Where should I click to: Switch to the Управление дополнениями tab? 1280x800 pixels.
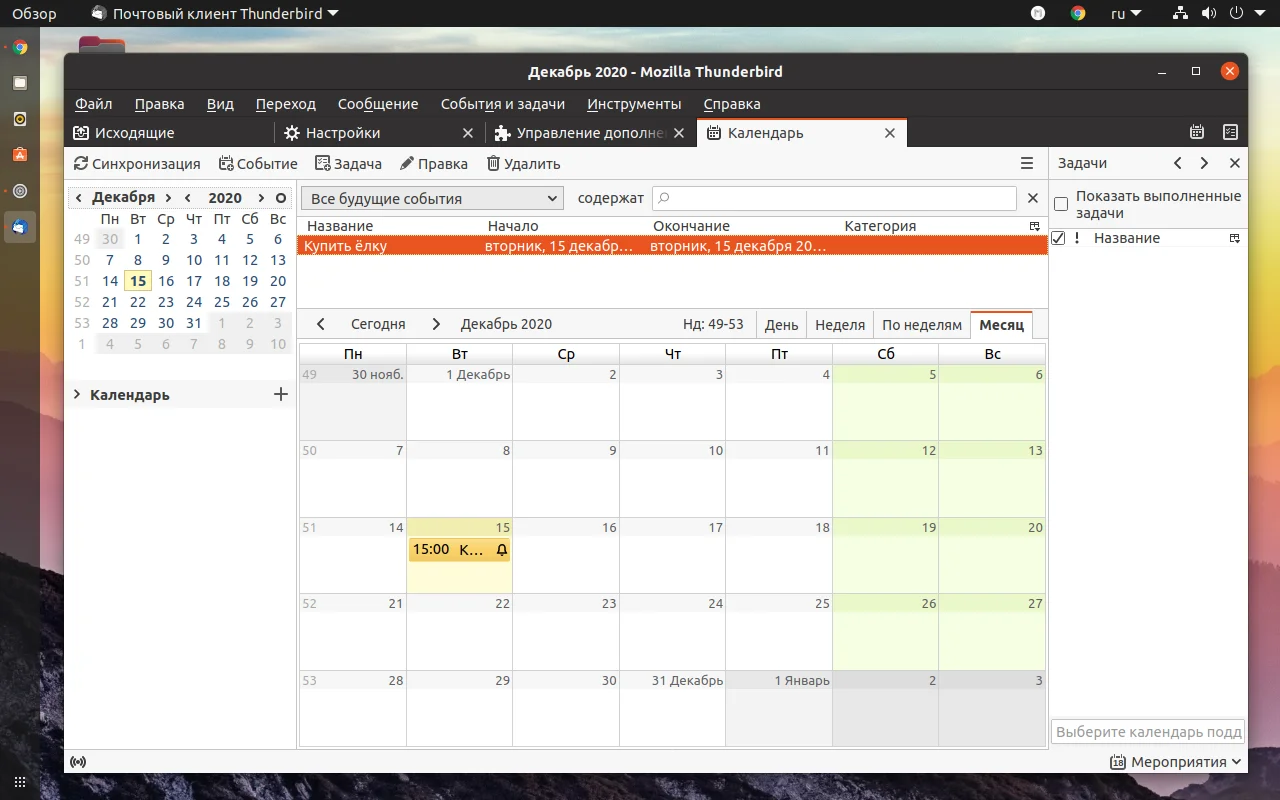coord(591,132)
